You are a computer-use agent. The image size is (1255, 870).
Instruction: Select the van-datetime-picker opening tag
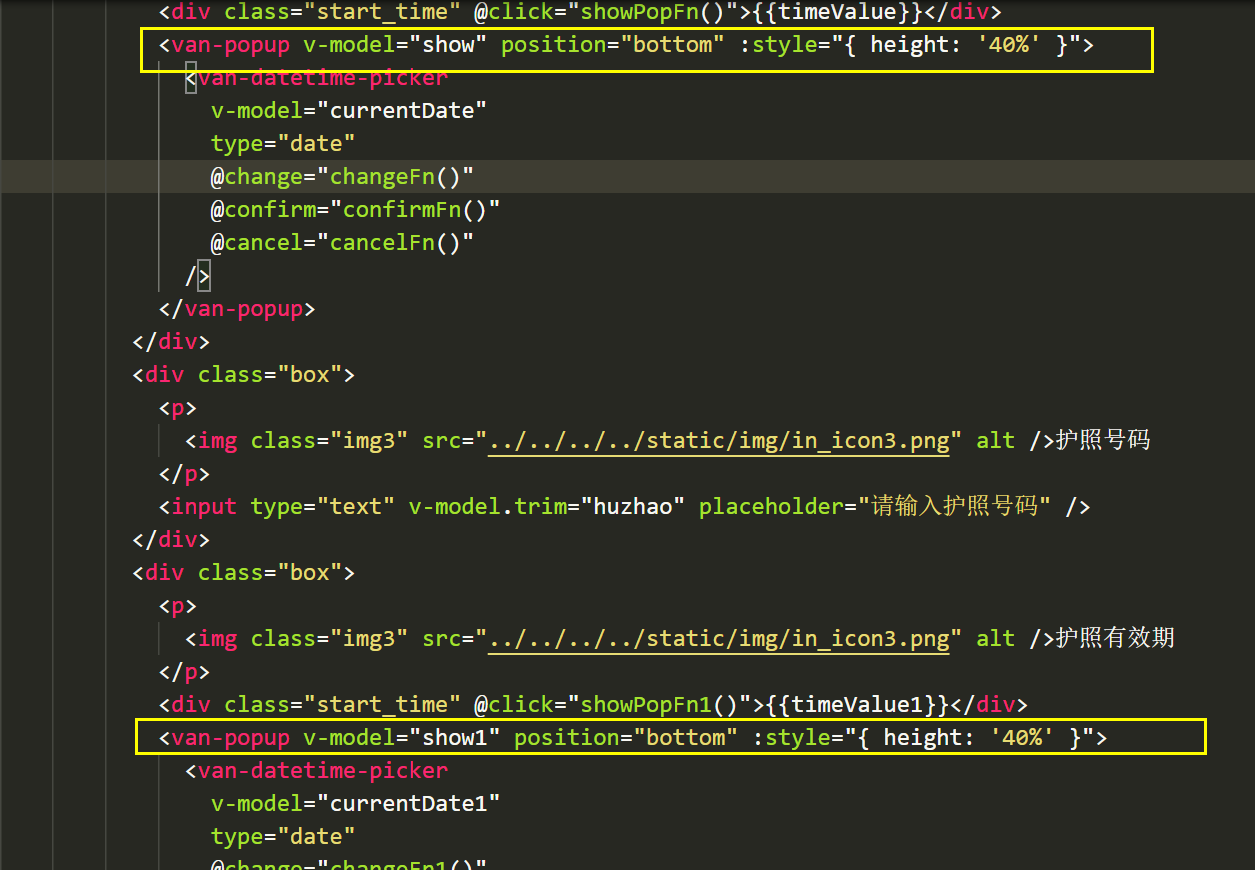[322, 77]
